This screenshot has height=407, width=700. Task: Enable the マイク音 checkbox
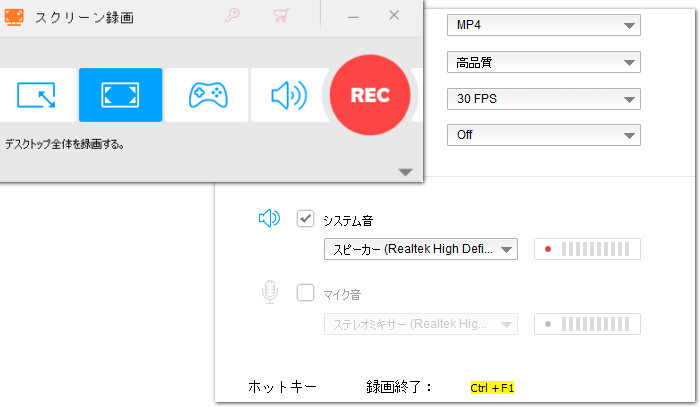click(x=306, y=293)
